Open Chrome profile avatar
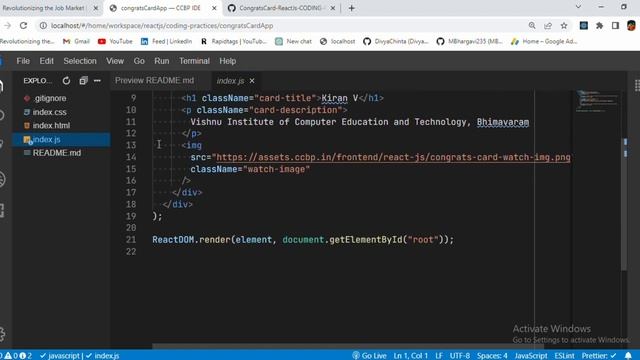The image size is (640, 360). (x=631, y=25)
